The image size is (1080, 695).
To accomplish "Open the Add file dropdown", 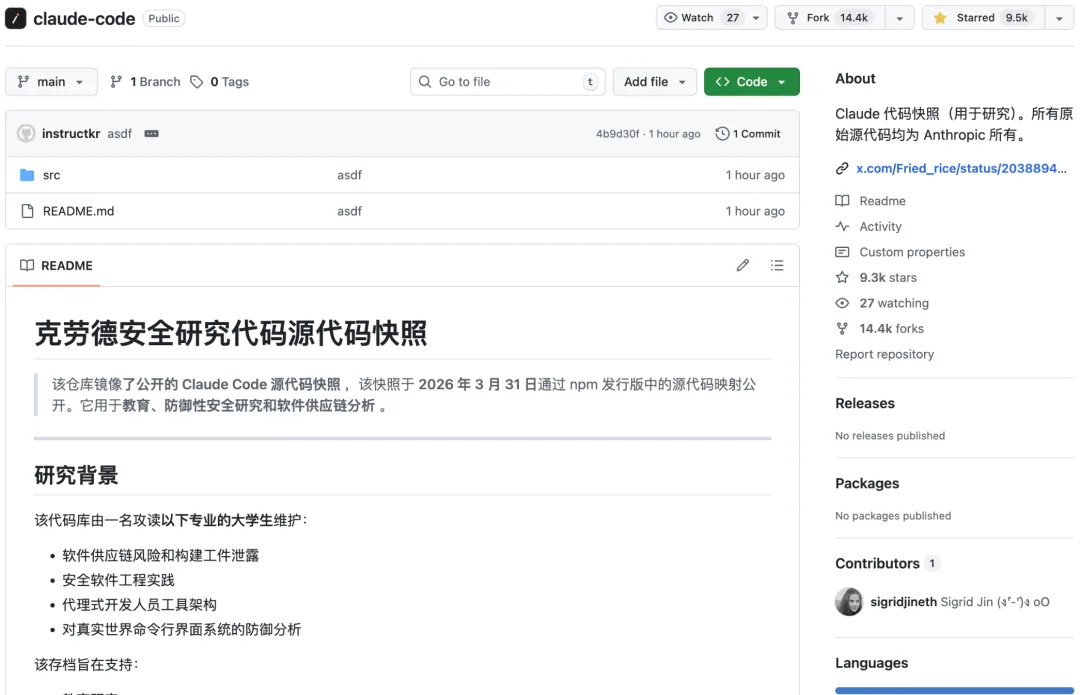I will pos(654,81).
